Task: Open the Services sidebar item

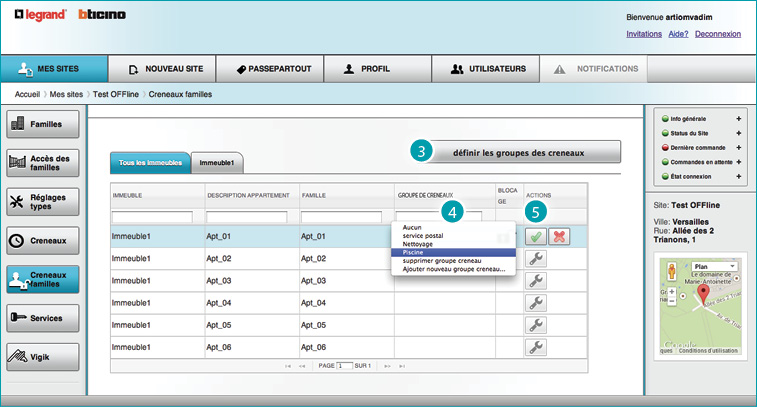Action: [41, 318]
